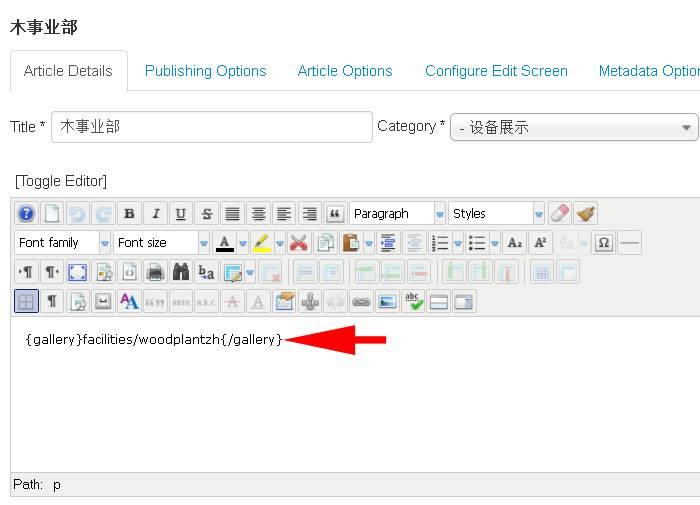Toggle fullscreen editor mode

[77, 271]
